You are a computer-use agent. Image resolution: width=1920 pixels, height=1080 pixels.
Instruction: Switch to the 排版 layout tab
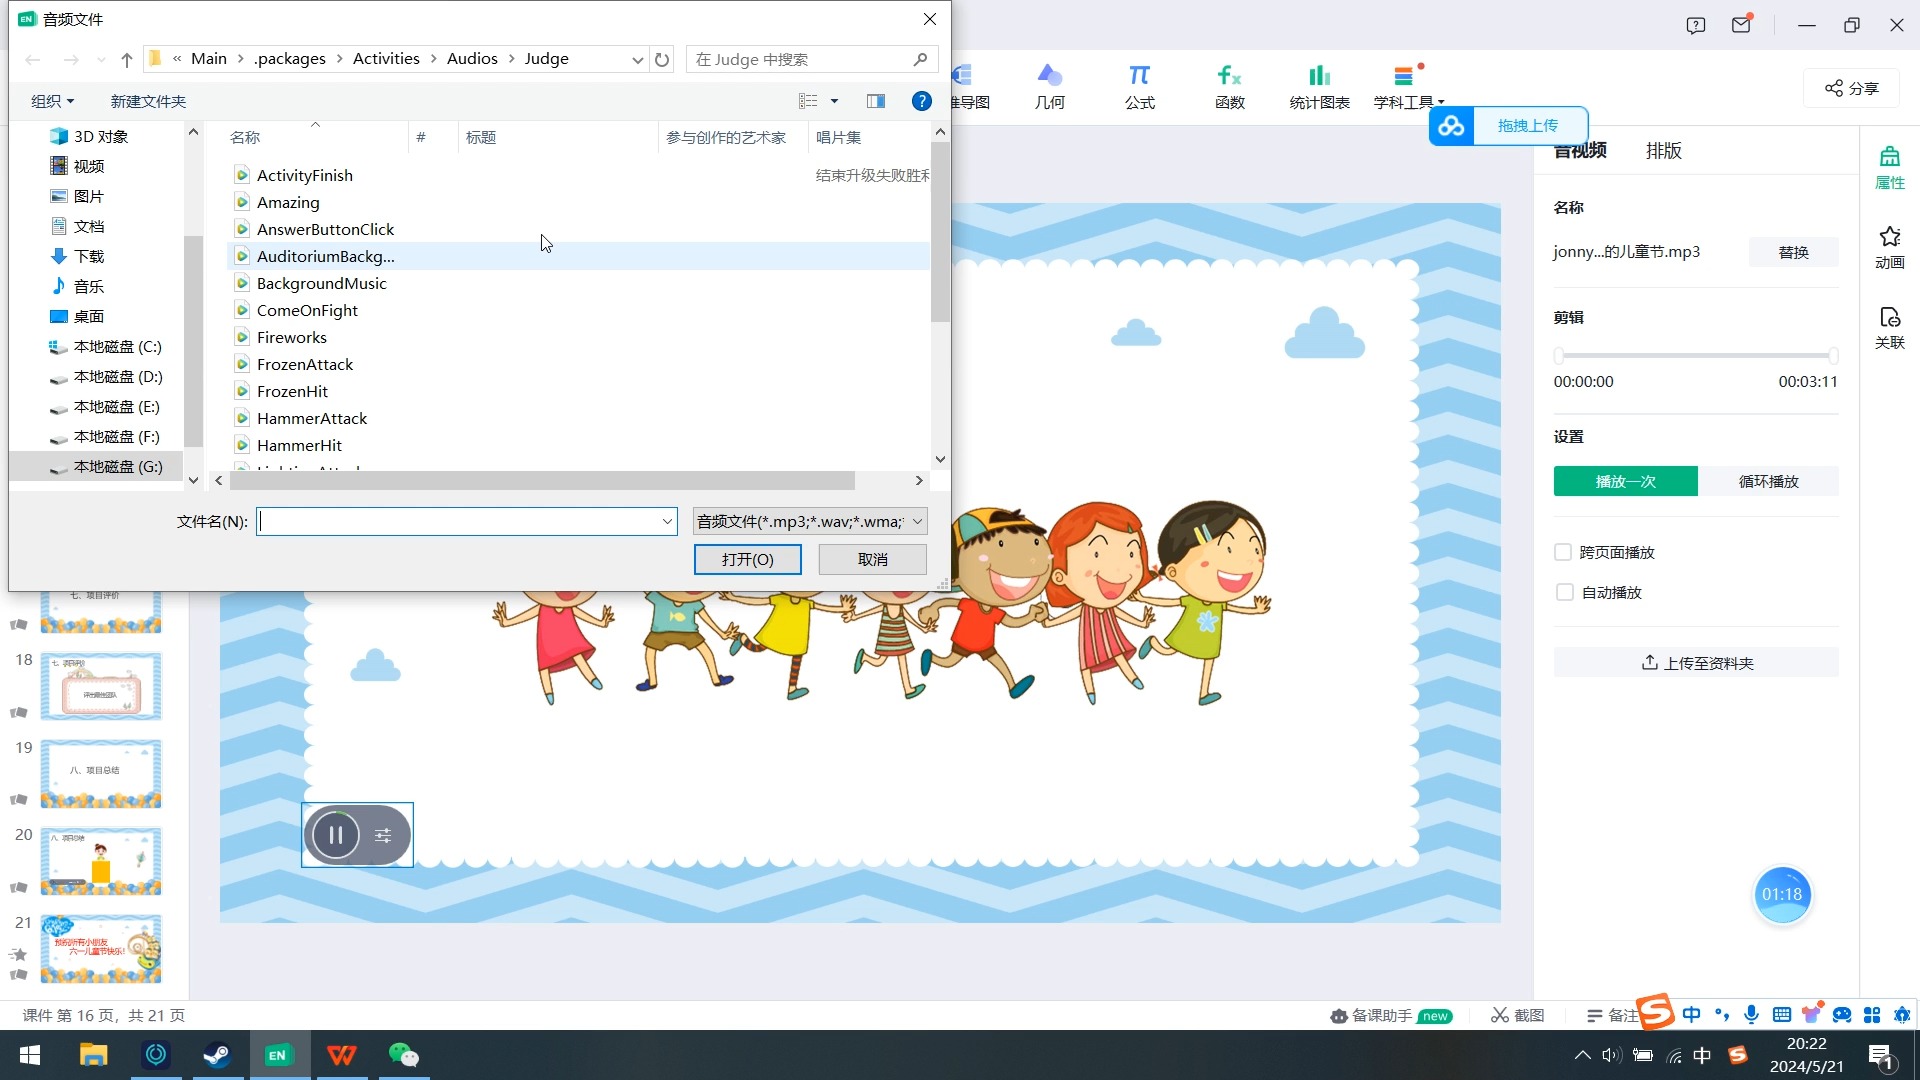(1664, 151)
